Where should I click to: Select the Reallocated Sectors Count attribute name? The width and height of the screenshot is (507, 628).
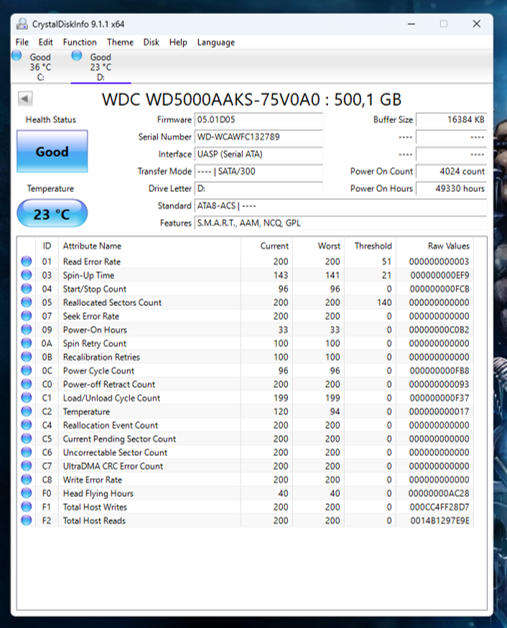[112, 302]
